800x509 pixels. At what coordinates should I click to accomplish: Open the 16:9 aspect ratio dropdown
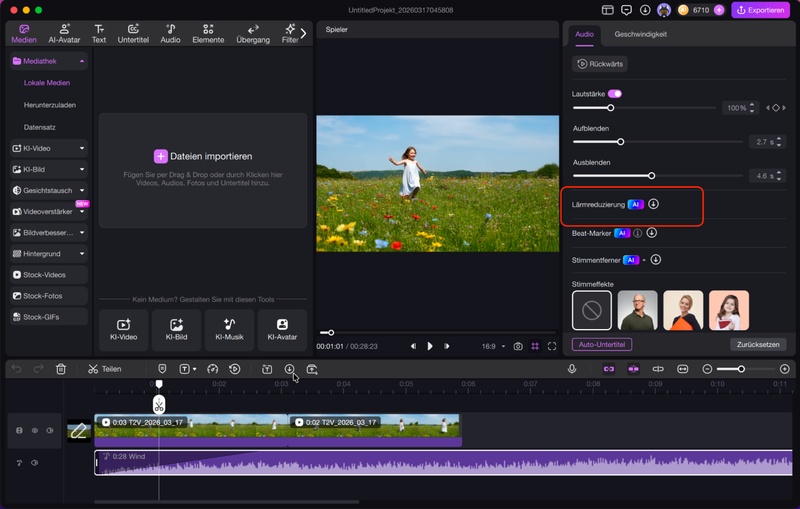490,346
